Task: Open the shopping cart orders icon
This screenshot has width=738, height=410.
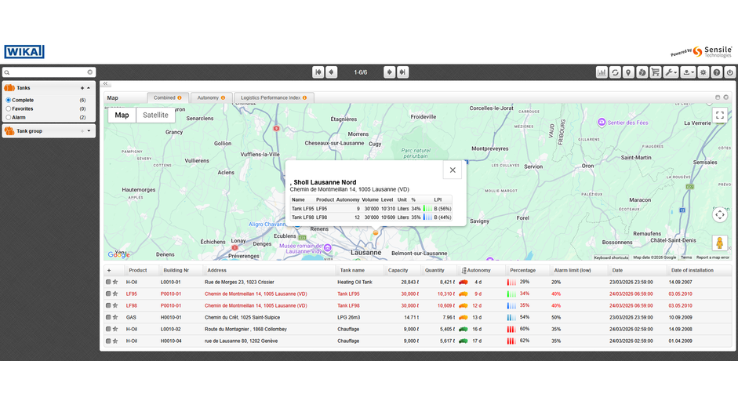Action: coord(655,72)
